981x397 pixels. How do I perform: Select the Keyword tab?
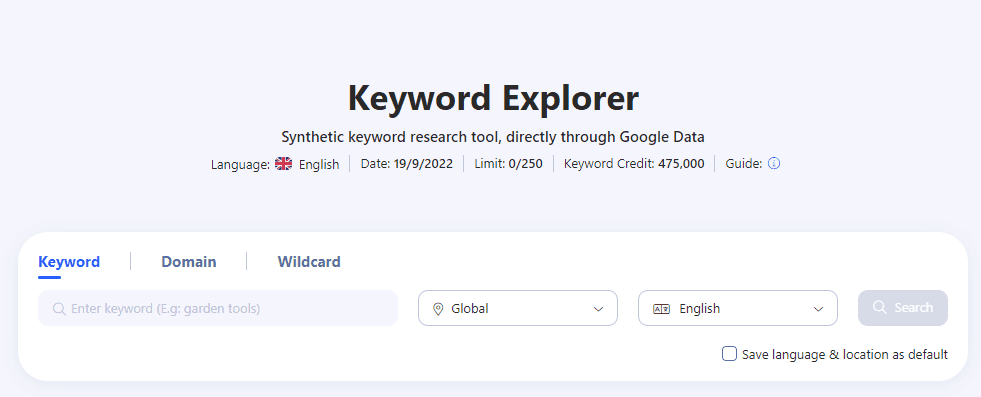point(69,261)
